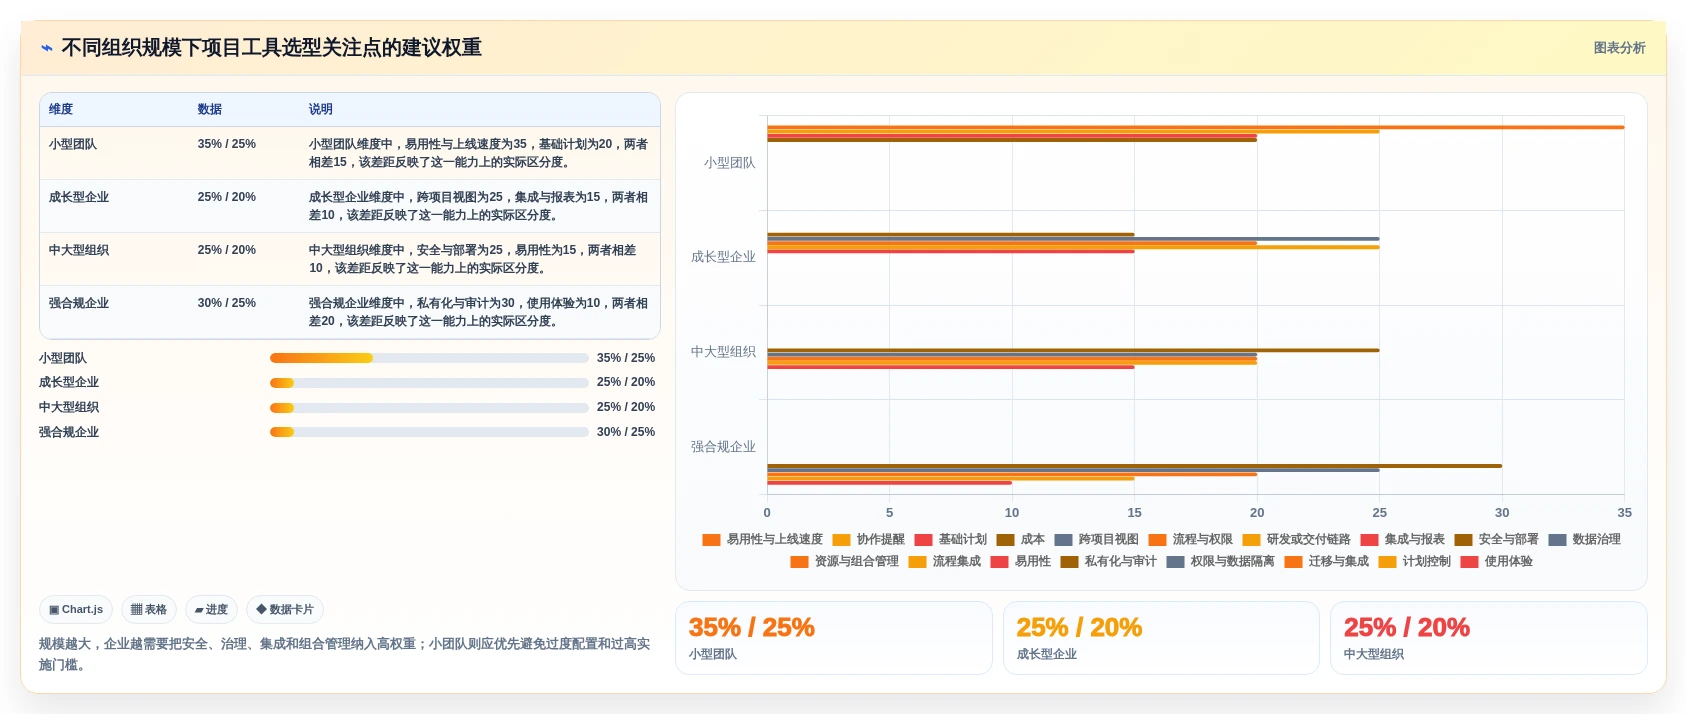The image size is (1687, 714).
Task: Toggle the 资源与组合管理 legend entry
Action: (x=845, y=561)
